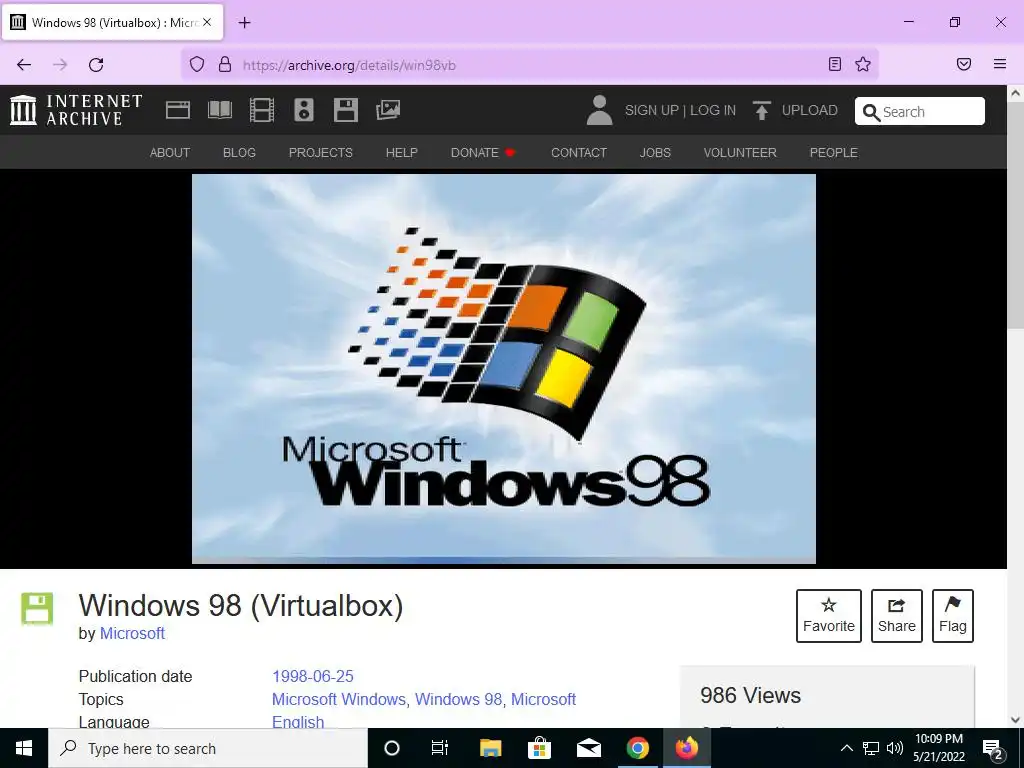Image resolution: width=1024 pixels, height=768 pixels.
Task: Focus the Internet Archive Search field
Action: pos(920,111)
